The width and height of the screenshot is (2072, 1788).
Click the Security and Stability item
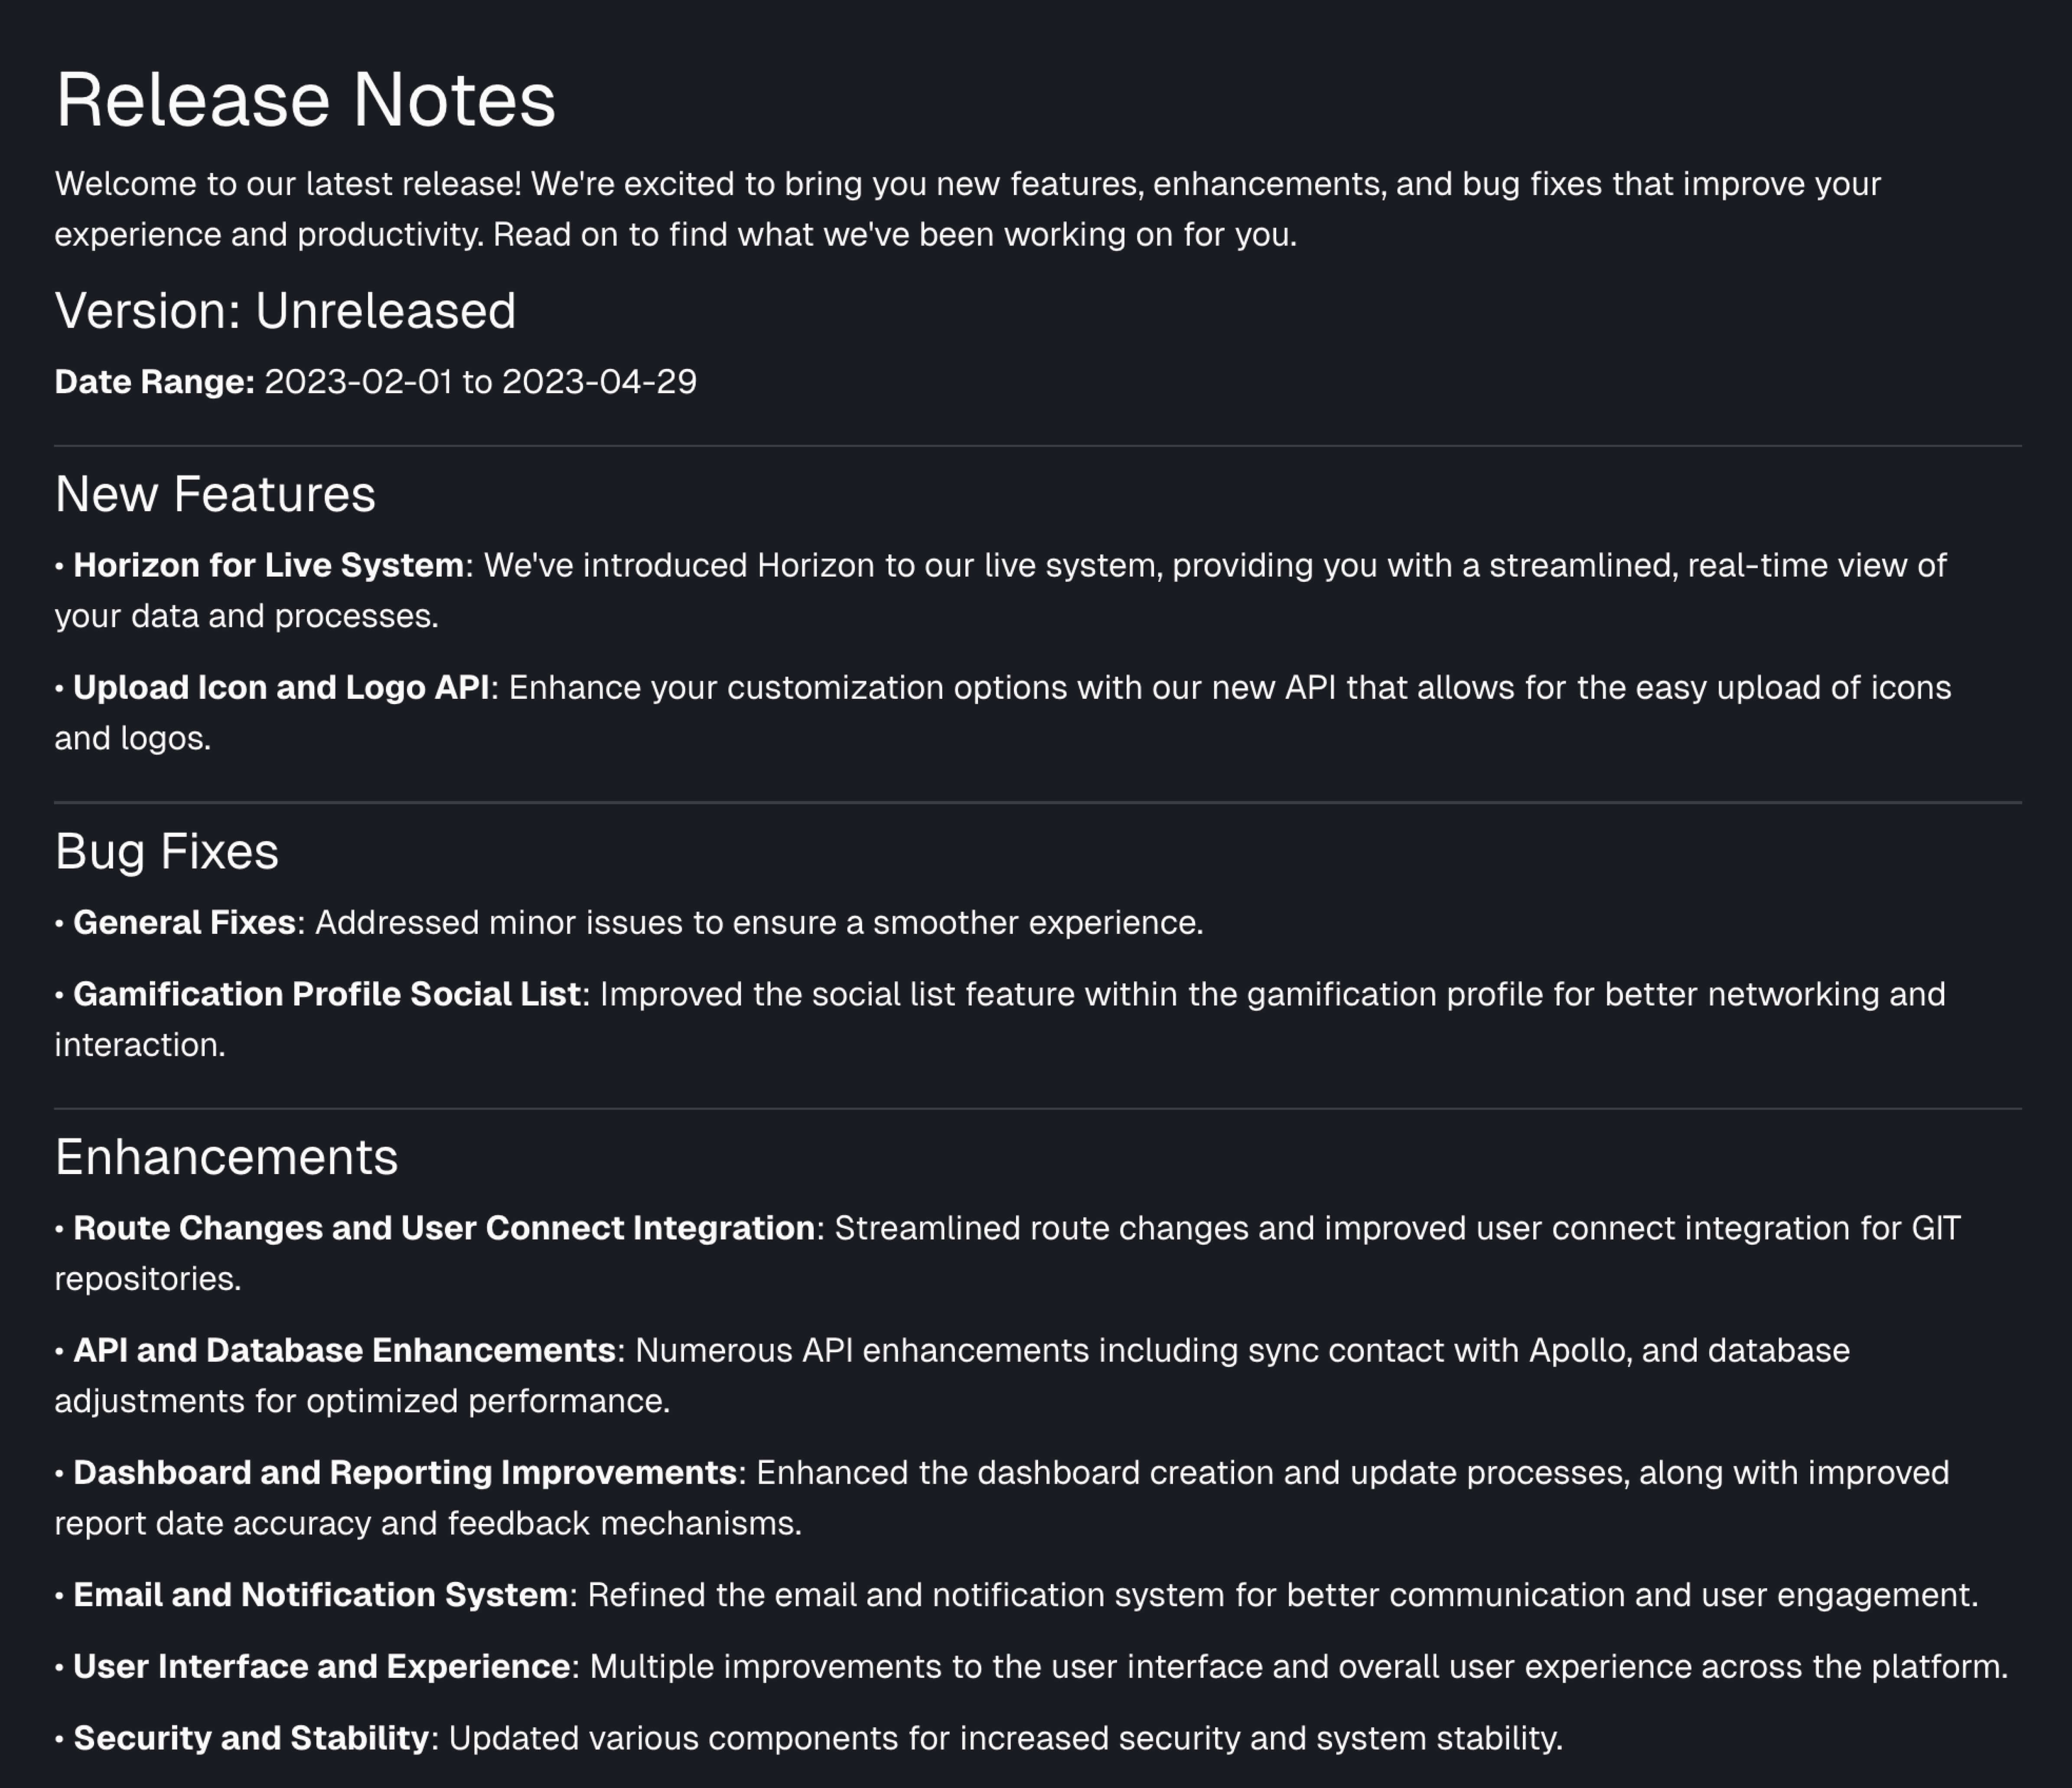251,1738
